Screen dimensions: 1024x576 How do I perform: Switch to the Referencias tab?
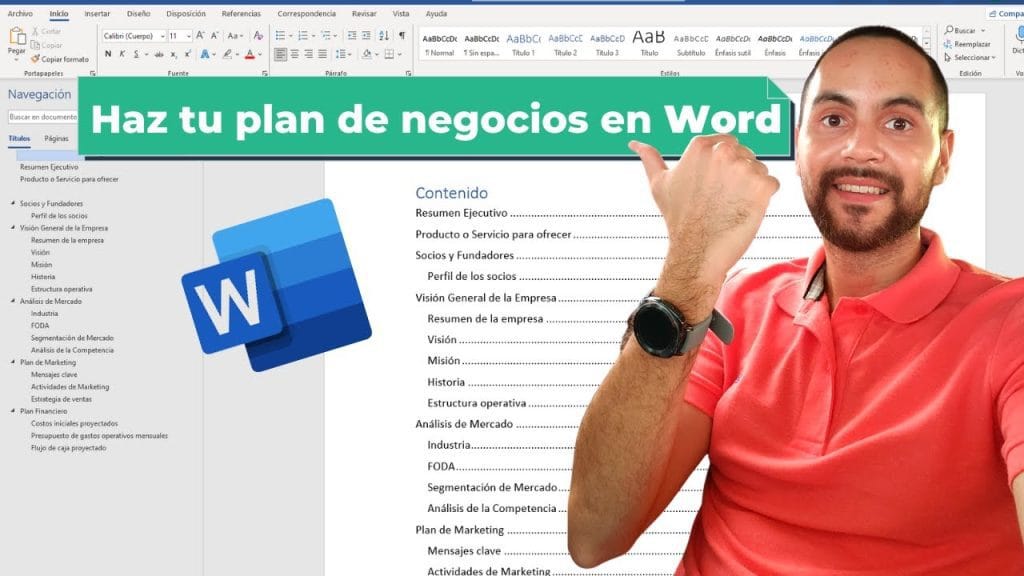241,14
